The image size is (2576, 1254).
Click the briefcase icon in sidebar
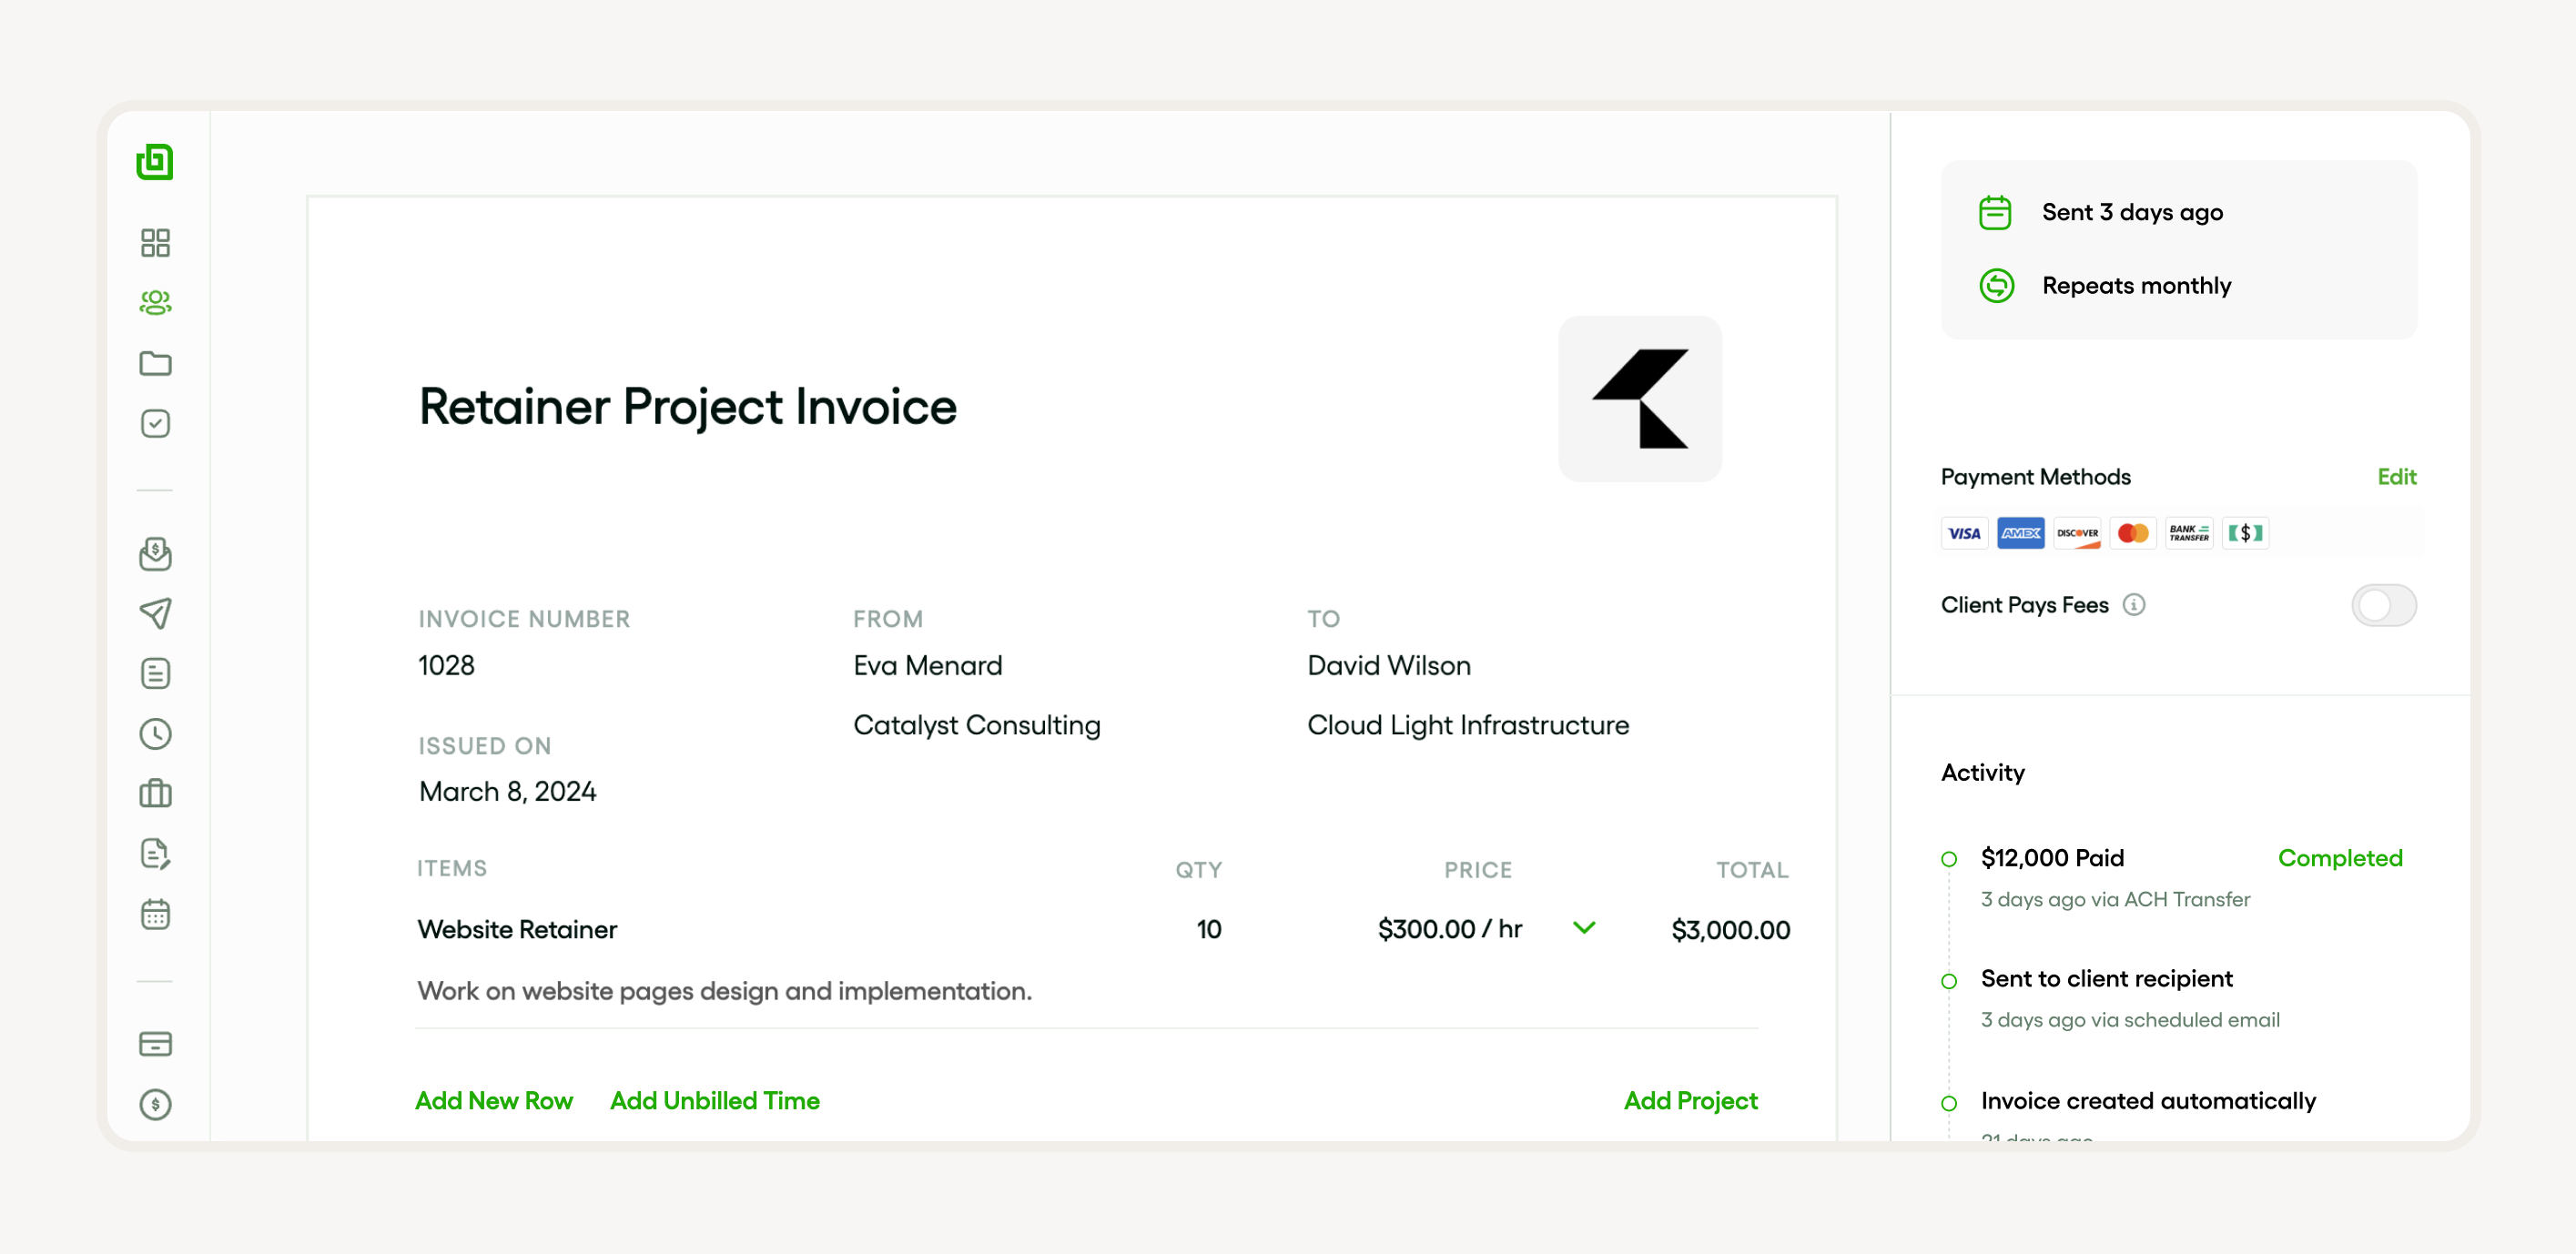[x=155, y=794]
